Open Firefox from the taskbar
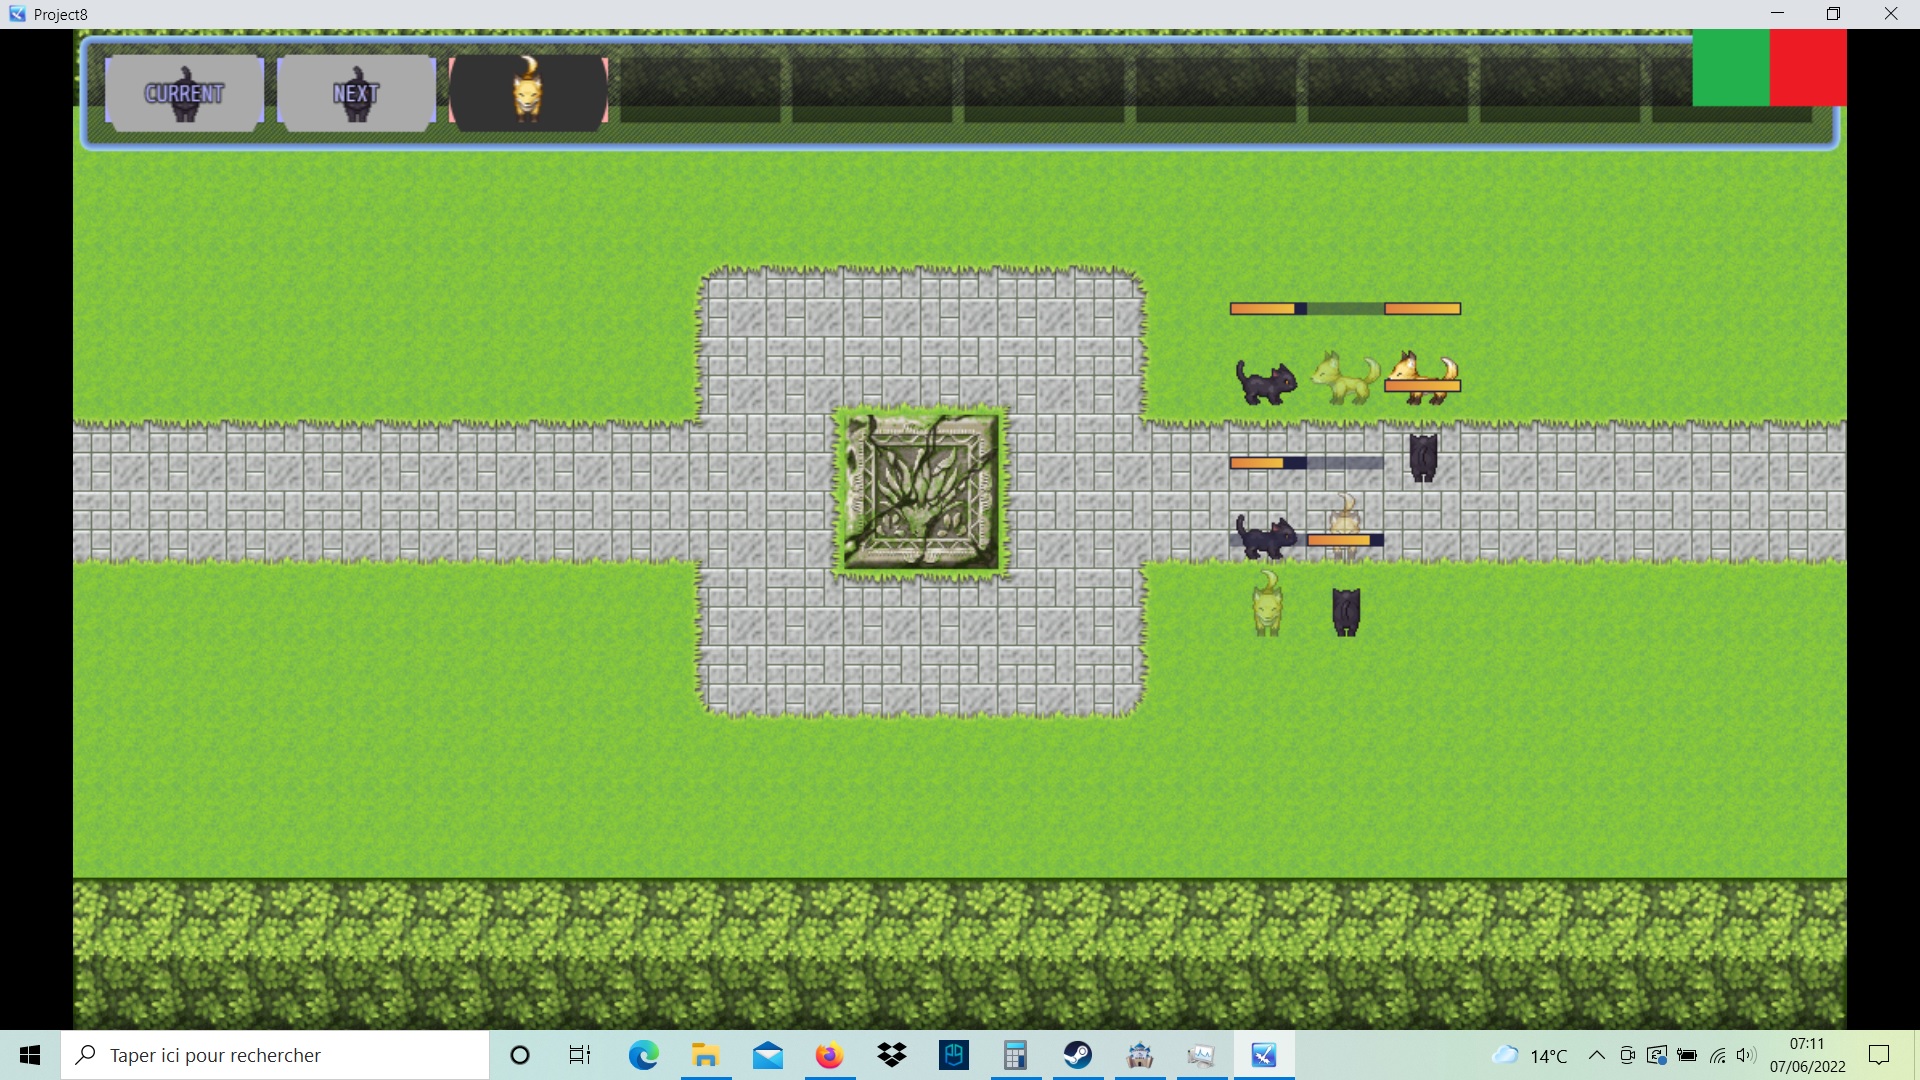The height and width of the screenshot is (1080, 1920). point(829,1055)
